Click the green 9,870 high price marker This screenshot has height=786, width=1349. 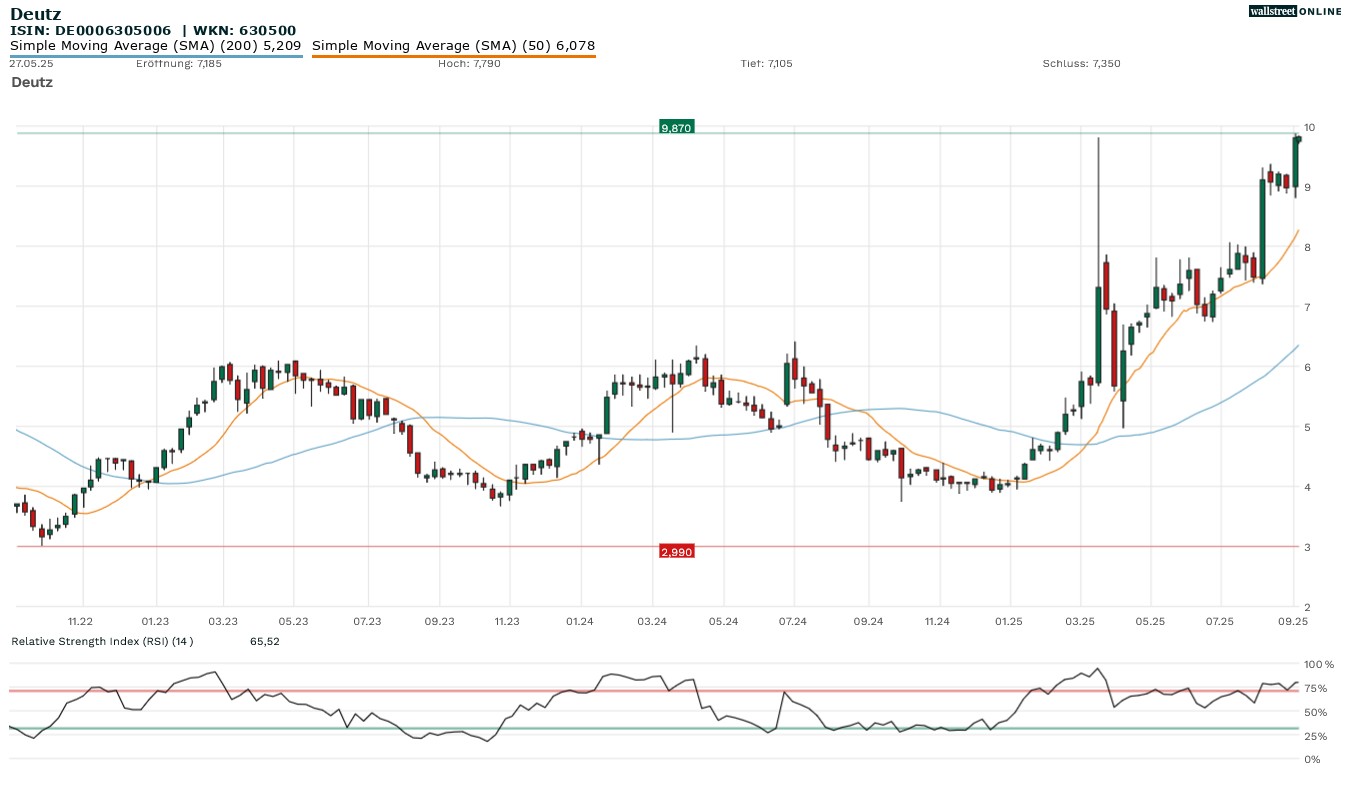[x=676, y=128]
